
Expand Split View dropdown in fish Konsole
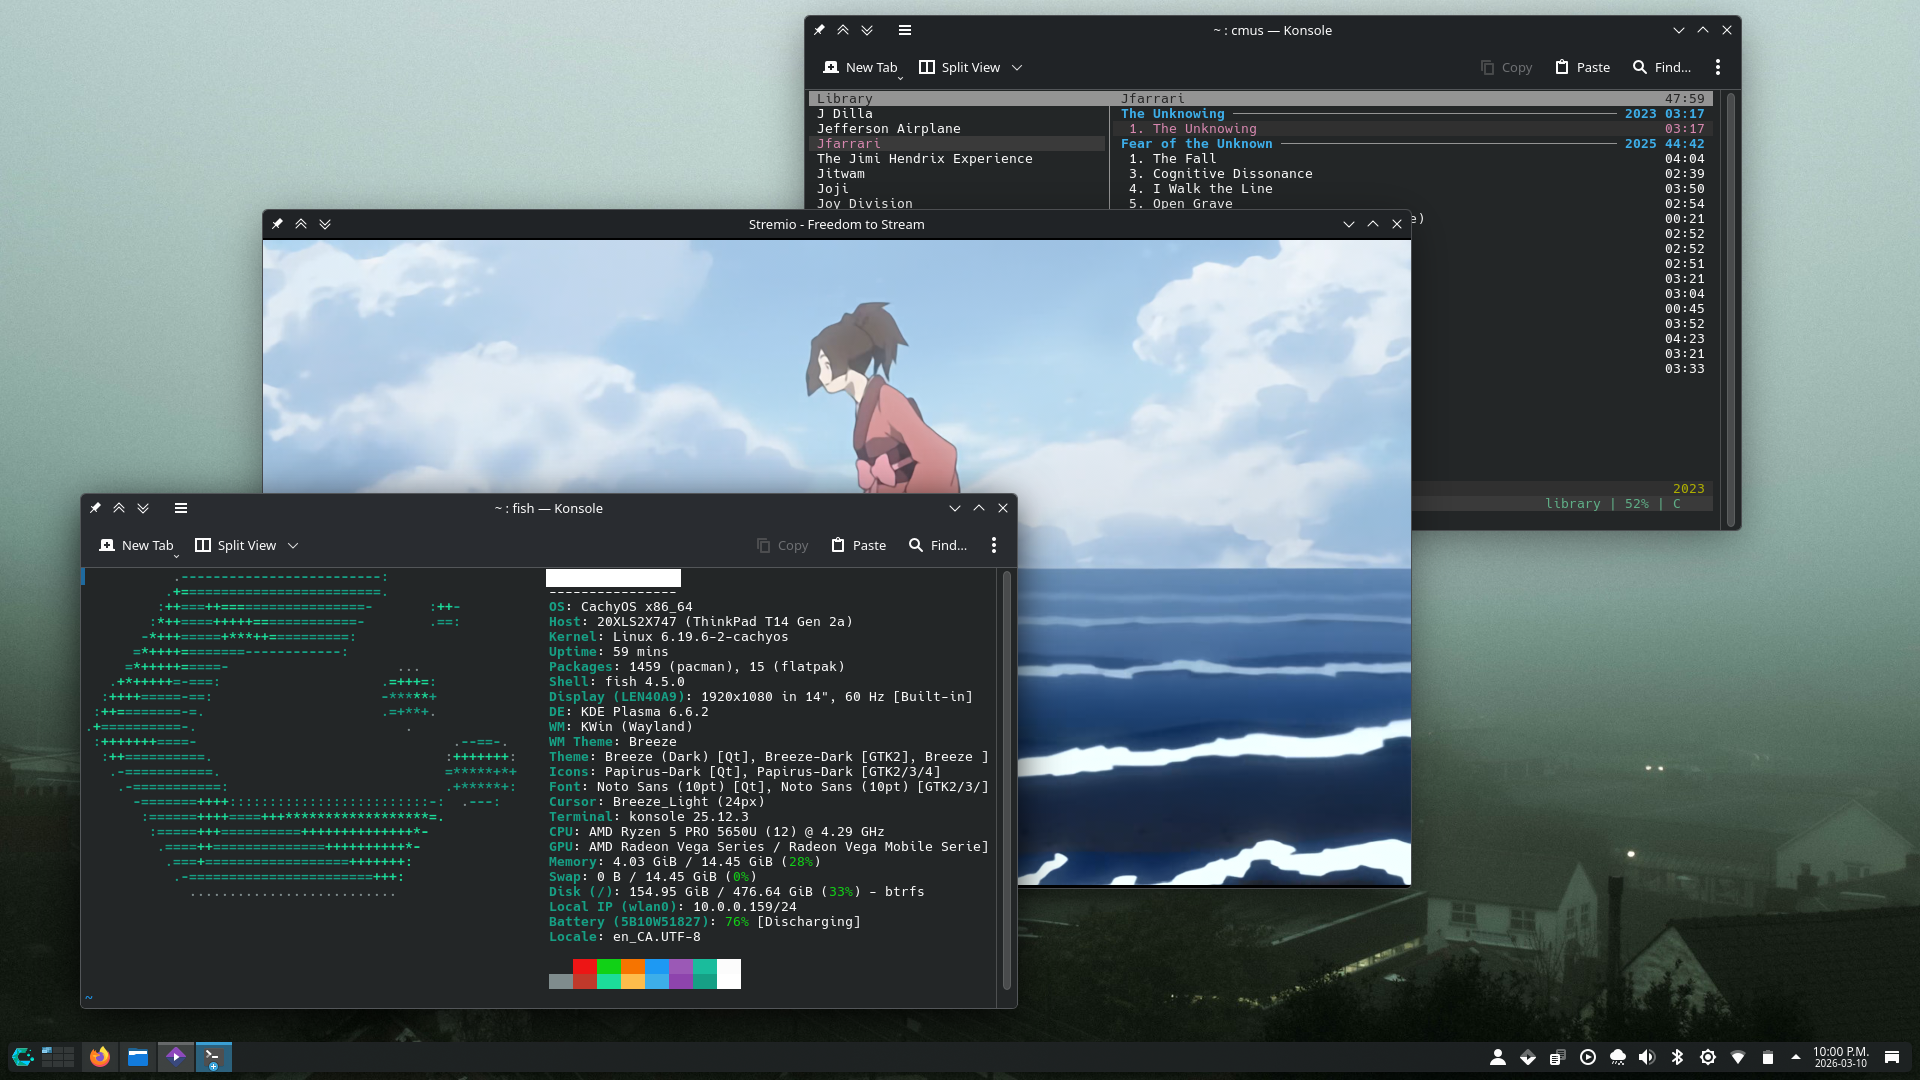pos(293,545)
